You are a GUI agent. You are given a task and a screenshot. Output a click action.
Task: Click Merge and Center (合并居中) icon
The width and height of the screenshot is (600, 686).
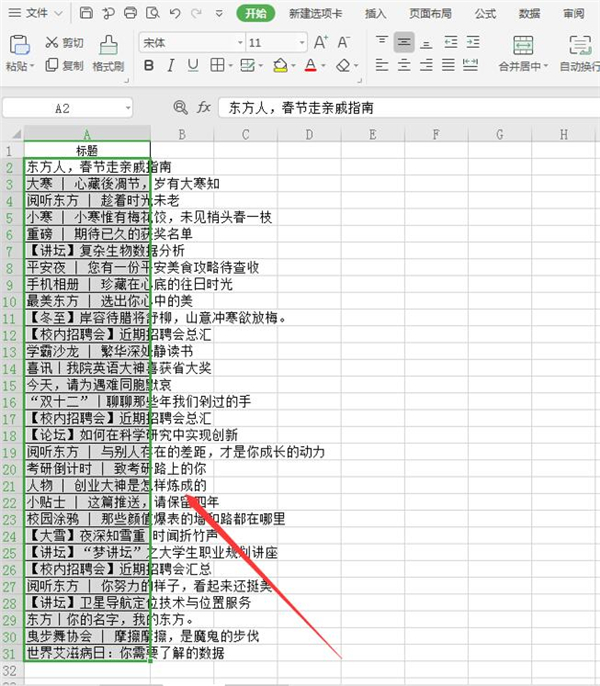(x=523, y=45)
